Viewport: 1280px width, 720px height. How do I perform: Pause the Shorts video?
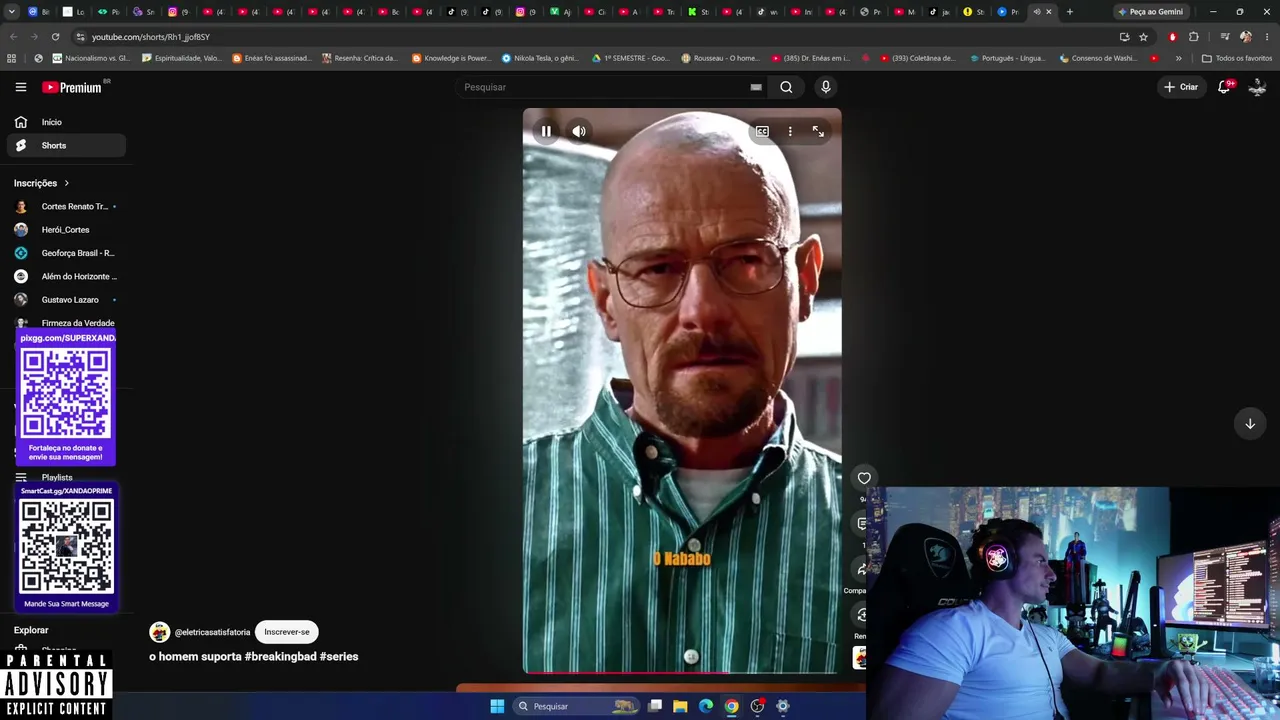point(546,131)
